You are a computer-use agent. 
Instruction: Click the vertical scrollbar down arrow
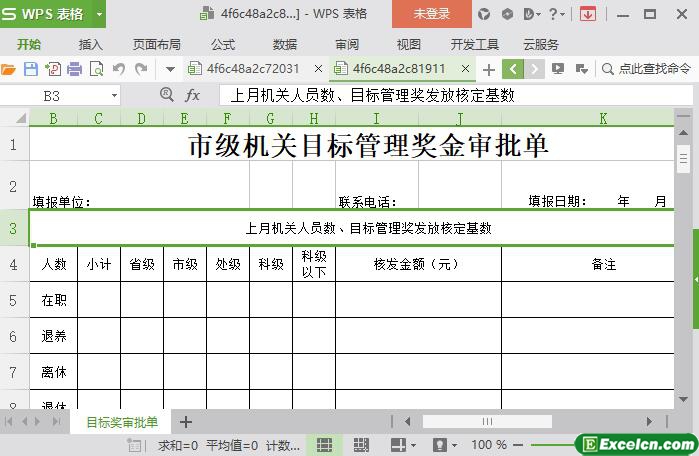click(x=683, y=399)
